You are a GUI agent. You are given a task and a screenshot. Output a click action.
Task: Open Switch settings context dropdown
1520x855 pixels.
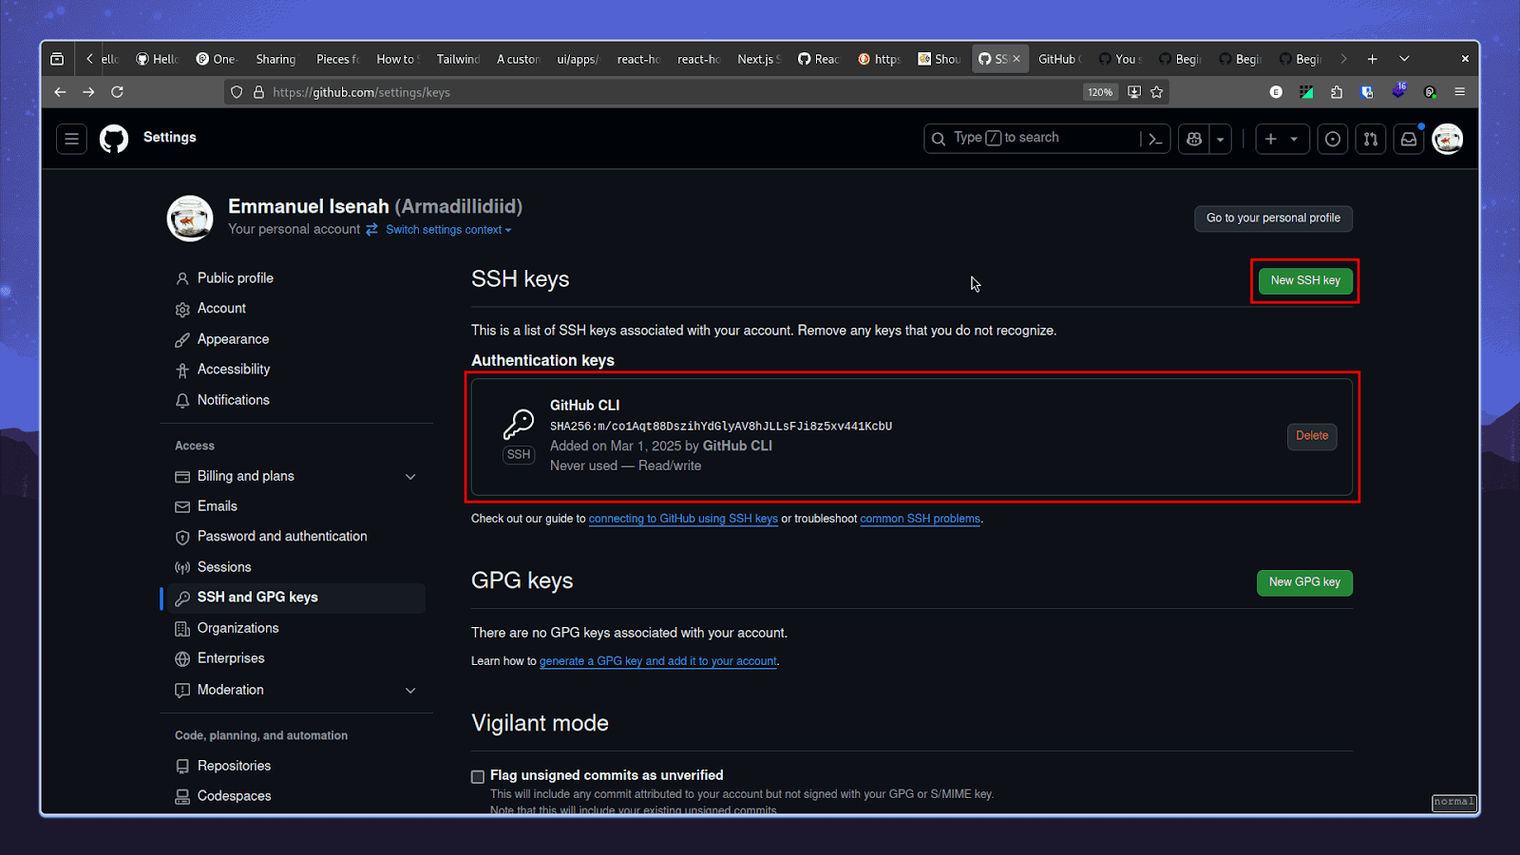448,230
